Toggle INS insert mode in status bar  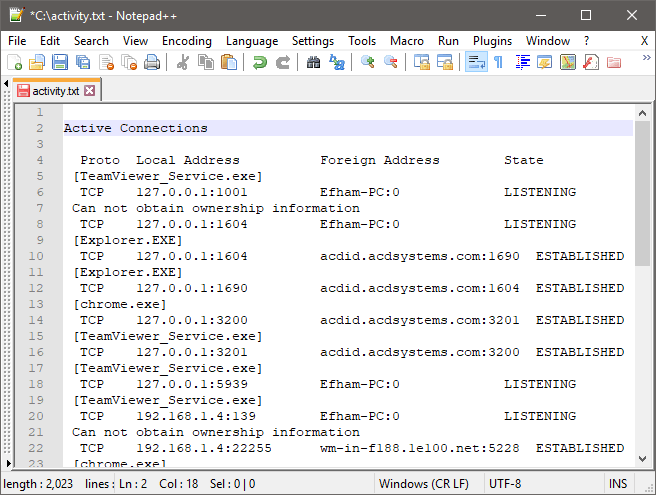tap(618, 484)
